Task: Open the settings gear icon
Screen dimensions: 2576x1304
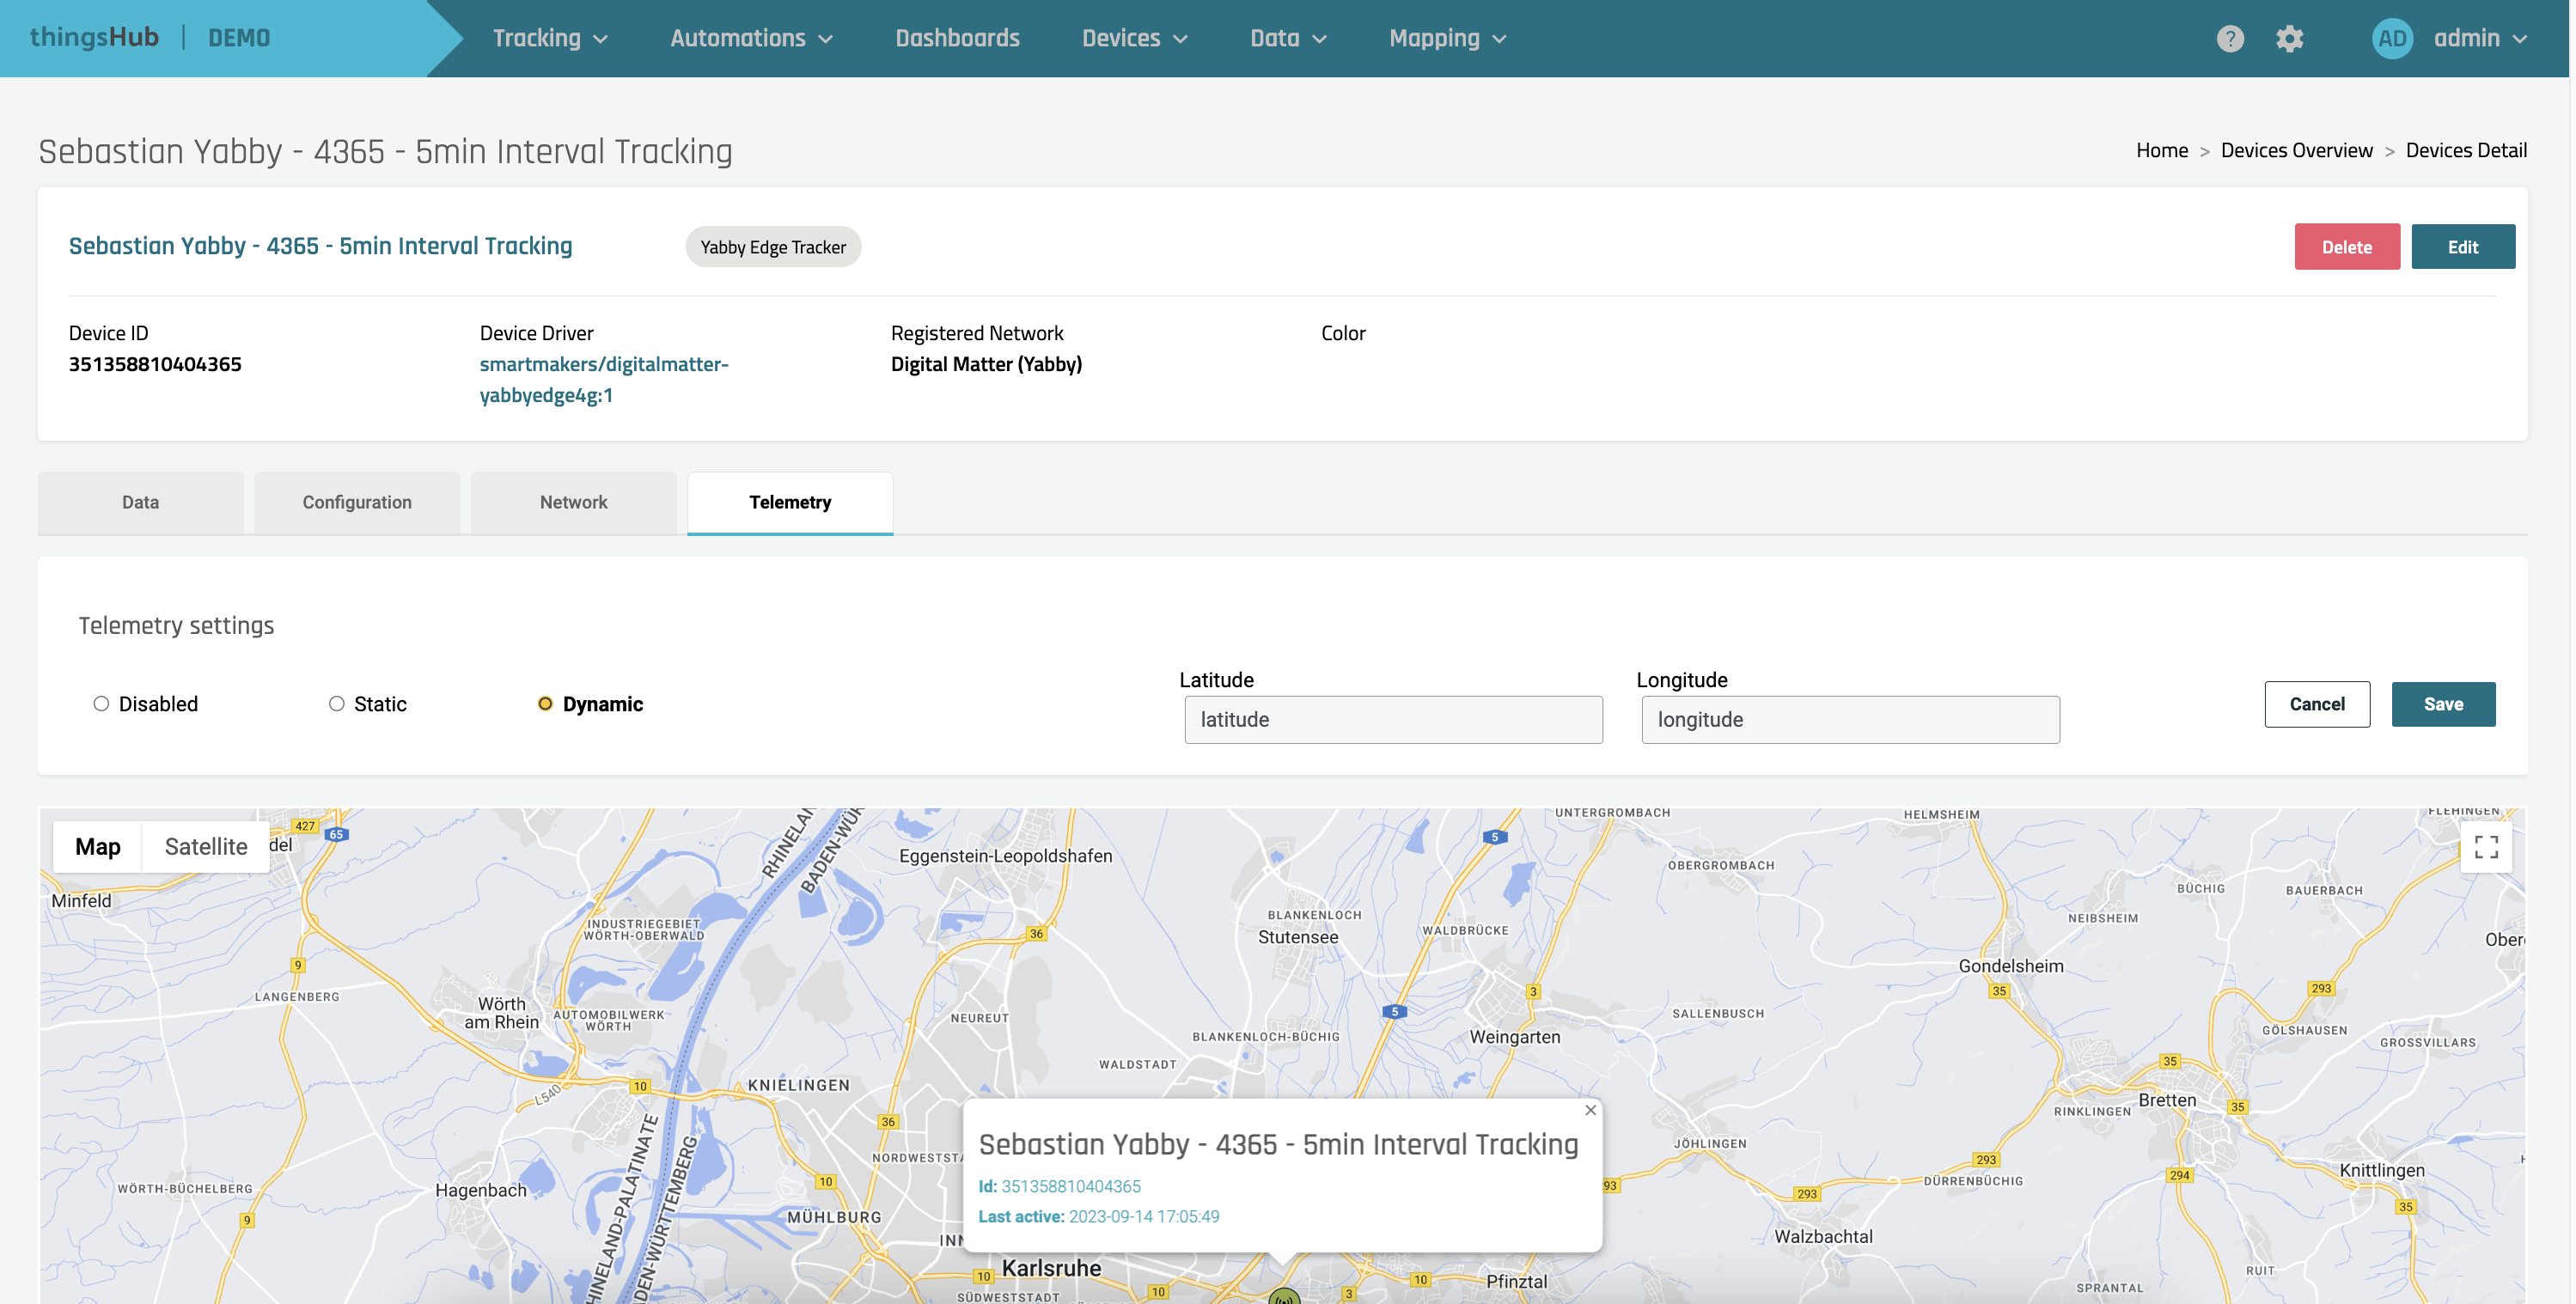Action: tap(2289, 39)
